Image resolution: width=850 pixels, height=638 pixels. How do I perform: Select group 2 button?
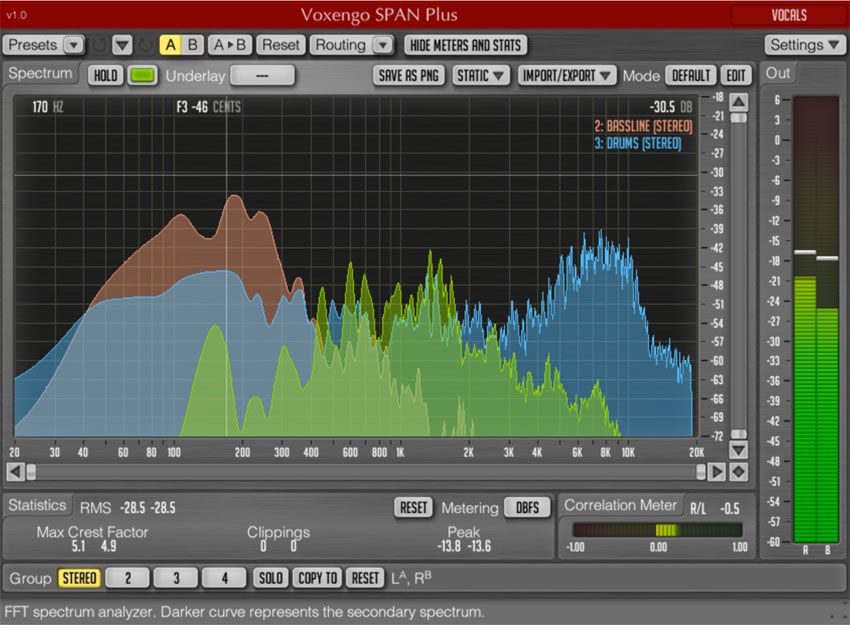pyautogui.click(x=127, y=578)
